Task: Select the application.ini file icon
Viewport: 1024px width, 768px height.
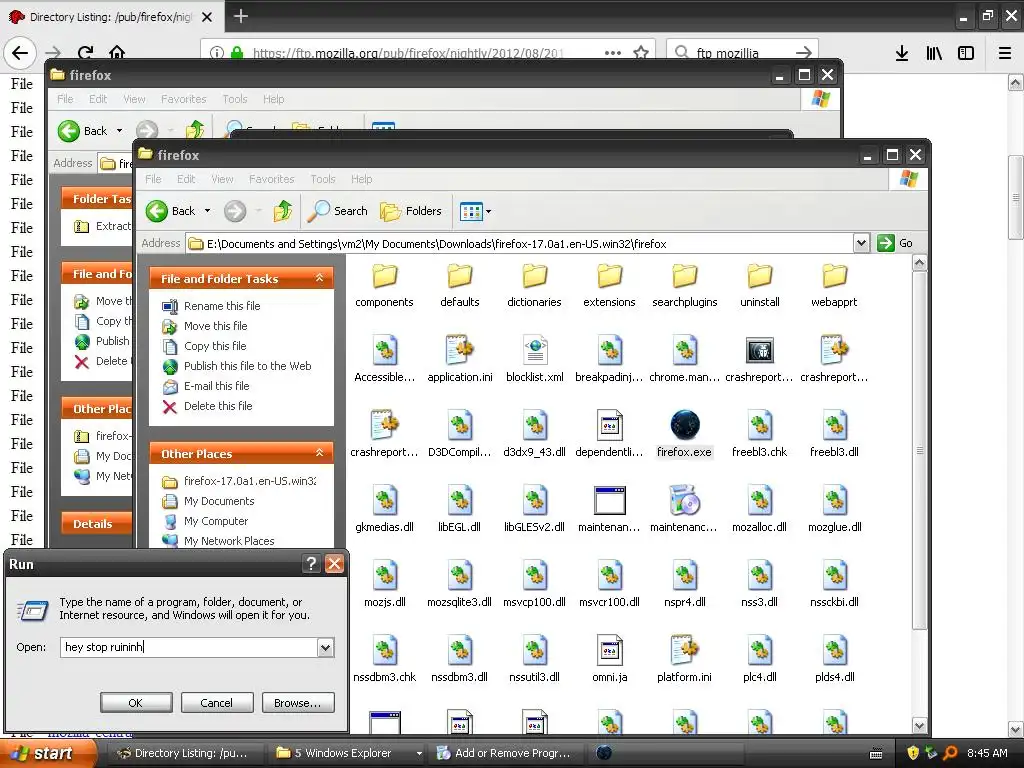Action: pyautogui.click(x=460, y=350)
